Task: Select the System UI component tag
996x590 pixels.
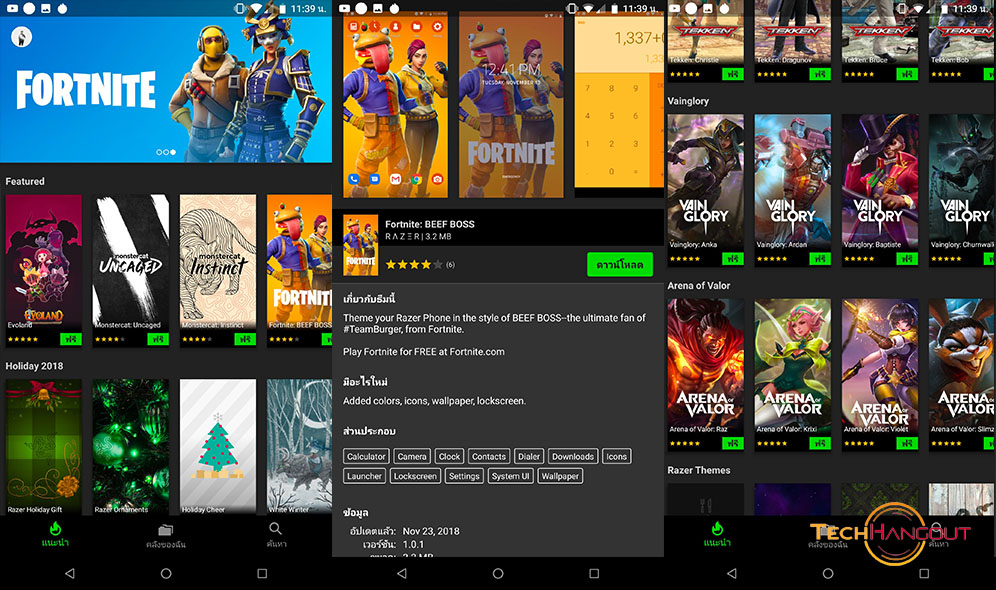Action: tap(510, 476)
